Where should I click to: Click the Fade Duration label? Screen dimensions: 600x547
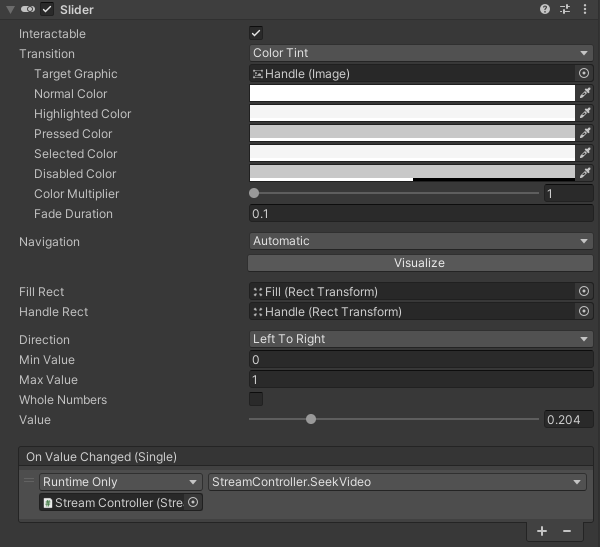tap(73, 214)
